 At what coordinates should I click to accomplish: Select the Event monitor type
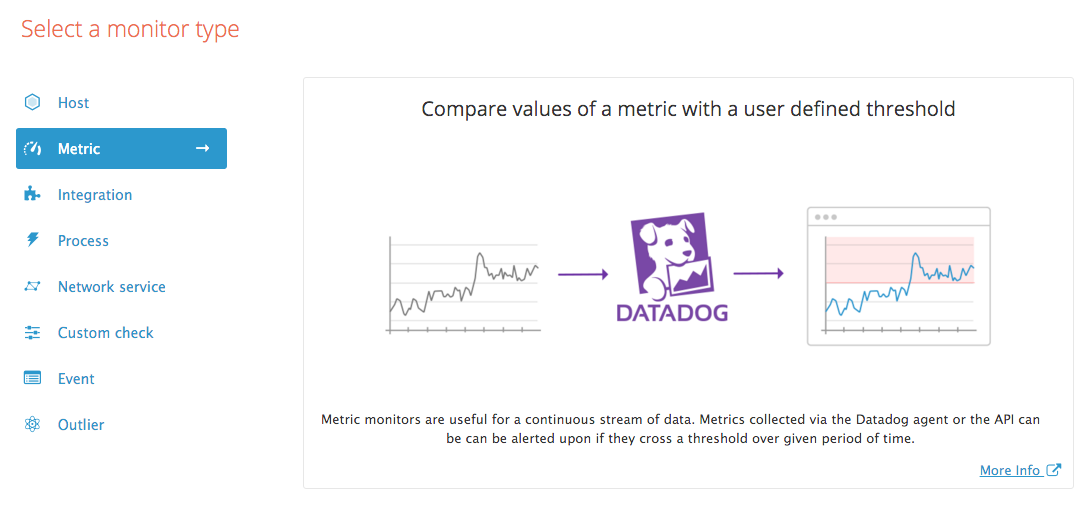click(x=76, y=379)
